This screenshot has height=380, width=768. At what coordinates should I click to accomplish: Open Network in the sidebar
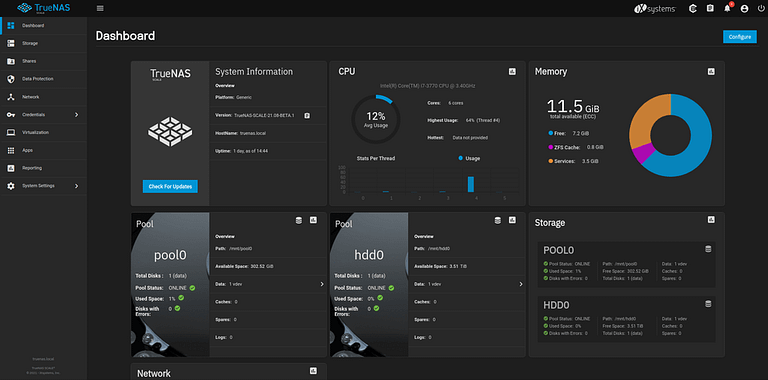click(x=43, y=97)
